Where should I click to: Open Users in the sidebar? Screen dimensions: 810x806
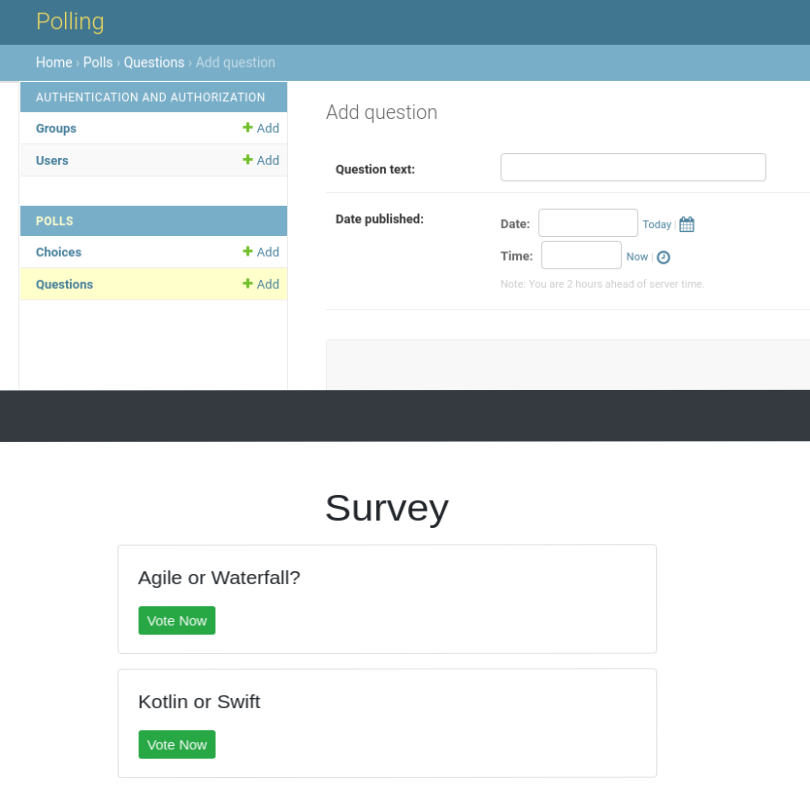52,160
